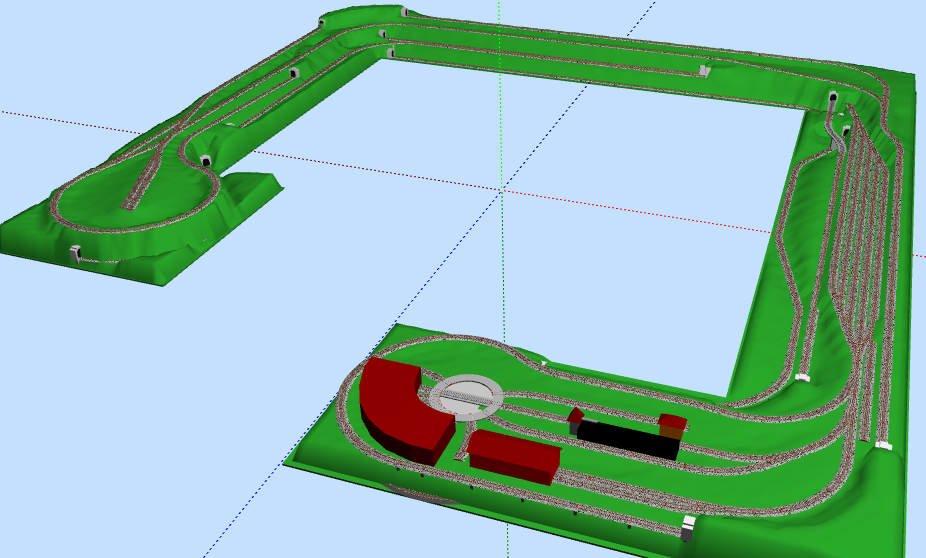This screenshot has width=926, height=558.
Task: Select small red hut at black building's right end
Action: (x=672, y=424)
